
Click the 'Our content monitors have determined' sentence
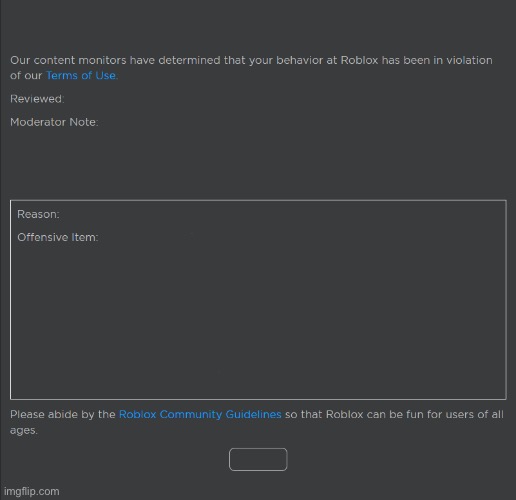251,68
